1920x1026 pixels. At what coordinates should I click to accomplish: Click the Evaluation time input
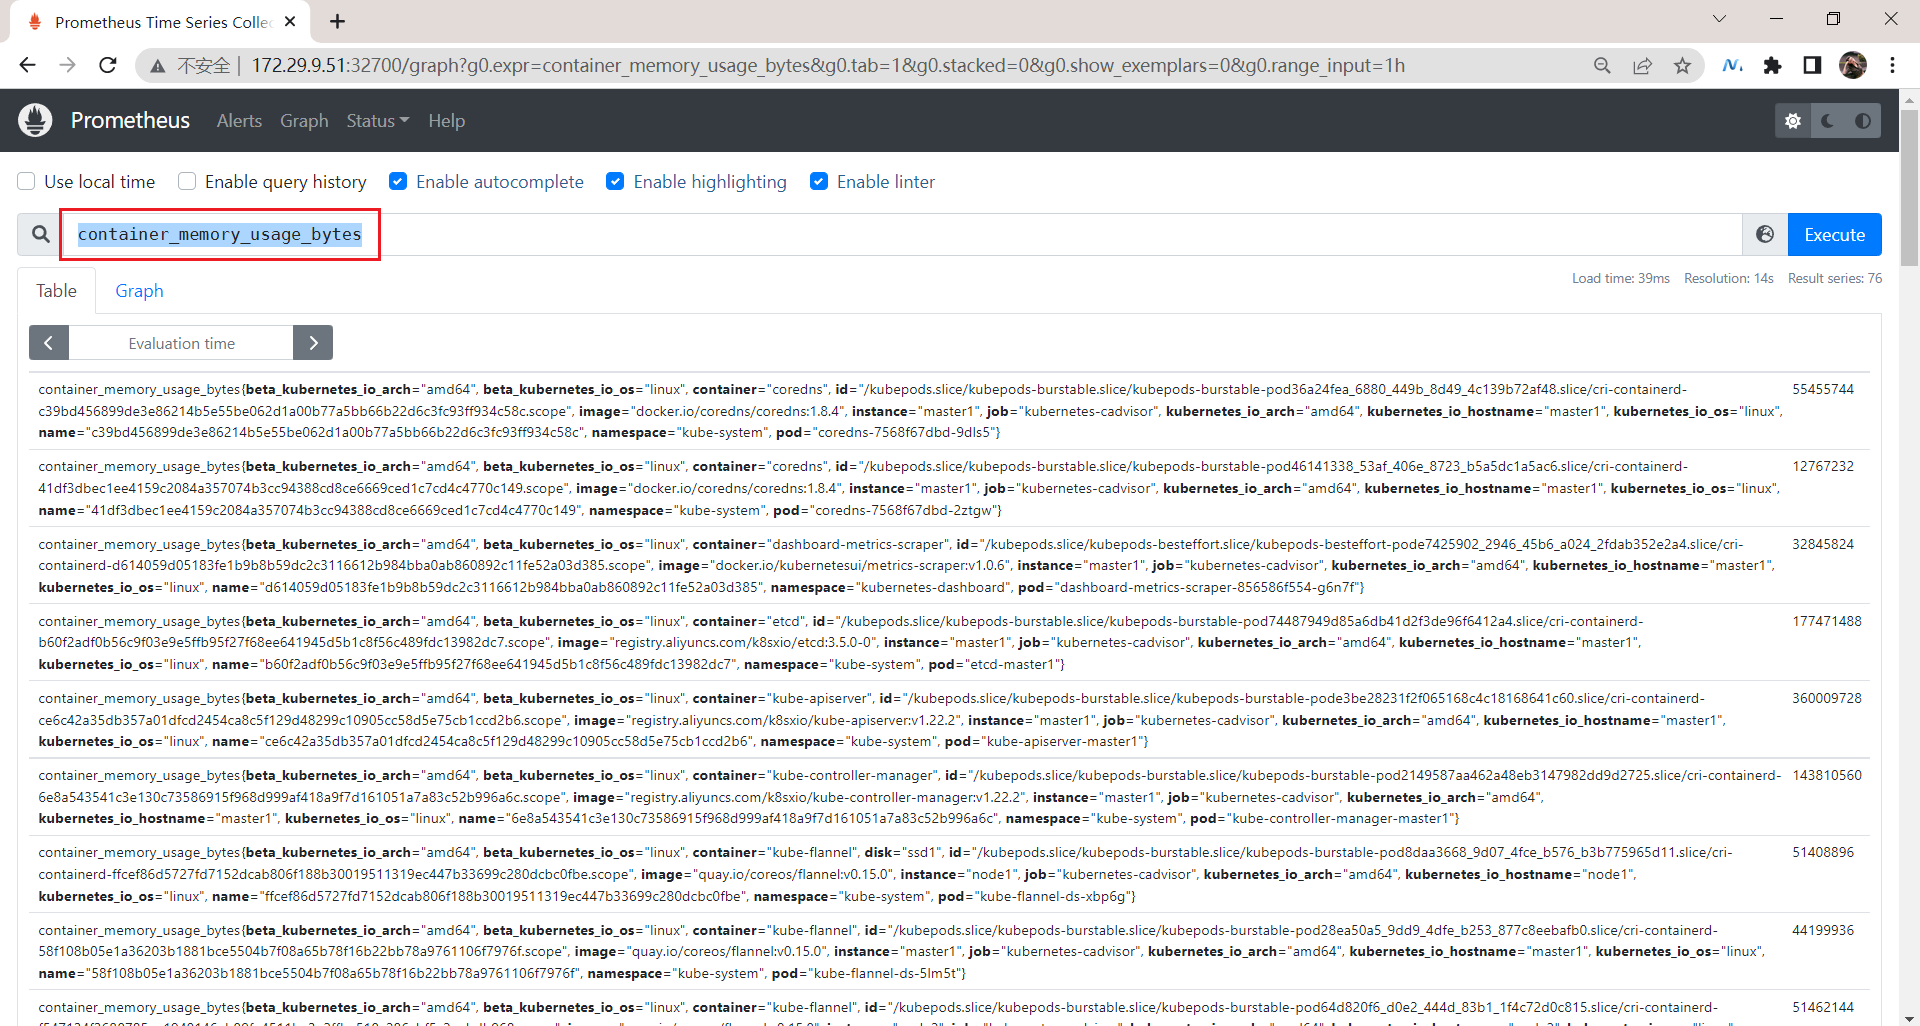pos(181,343)
